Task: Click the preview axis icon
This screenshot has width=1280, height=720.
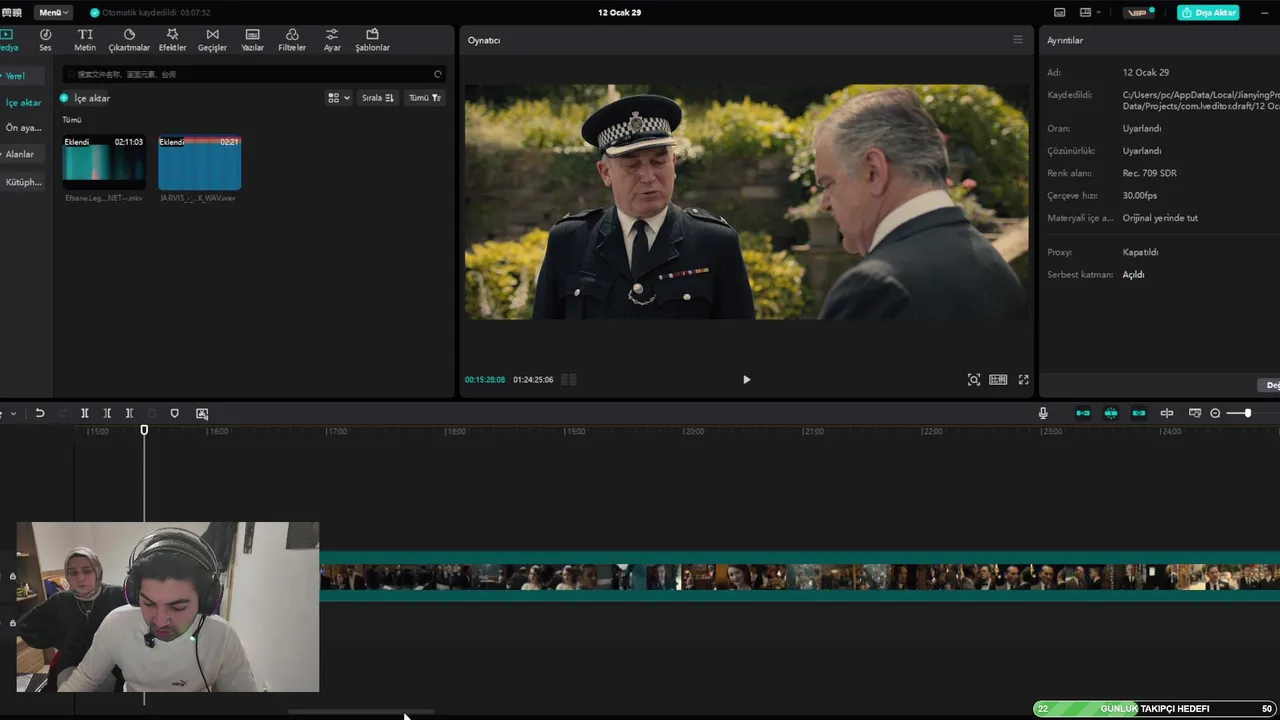Action: point(1167,413)
